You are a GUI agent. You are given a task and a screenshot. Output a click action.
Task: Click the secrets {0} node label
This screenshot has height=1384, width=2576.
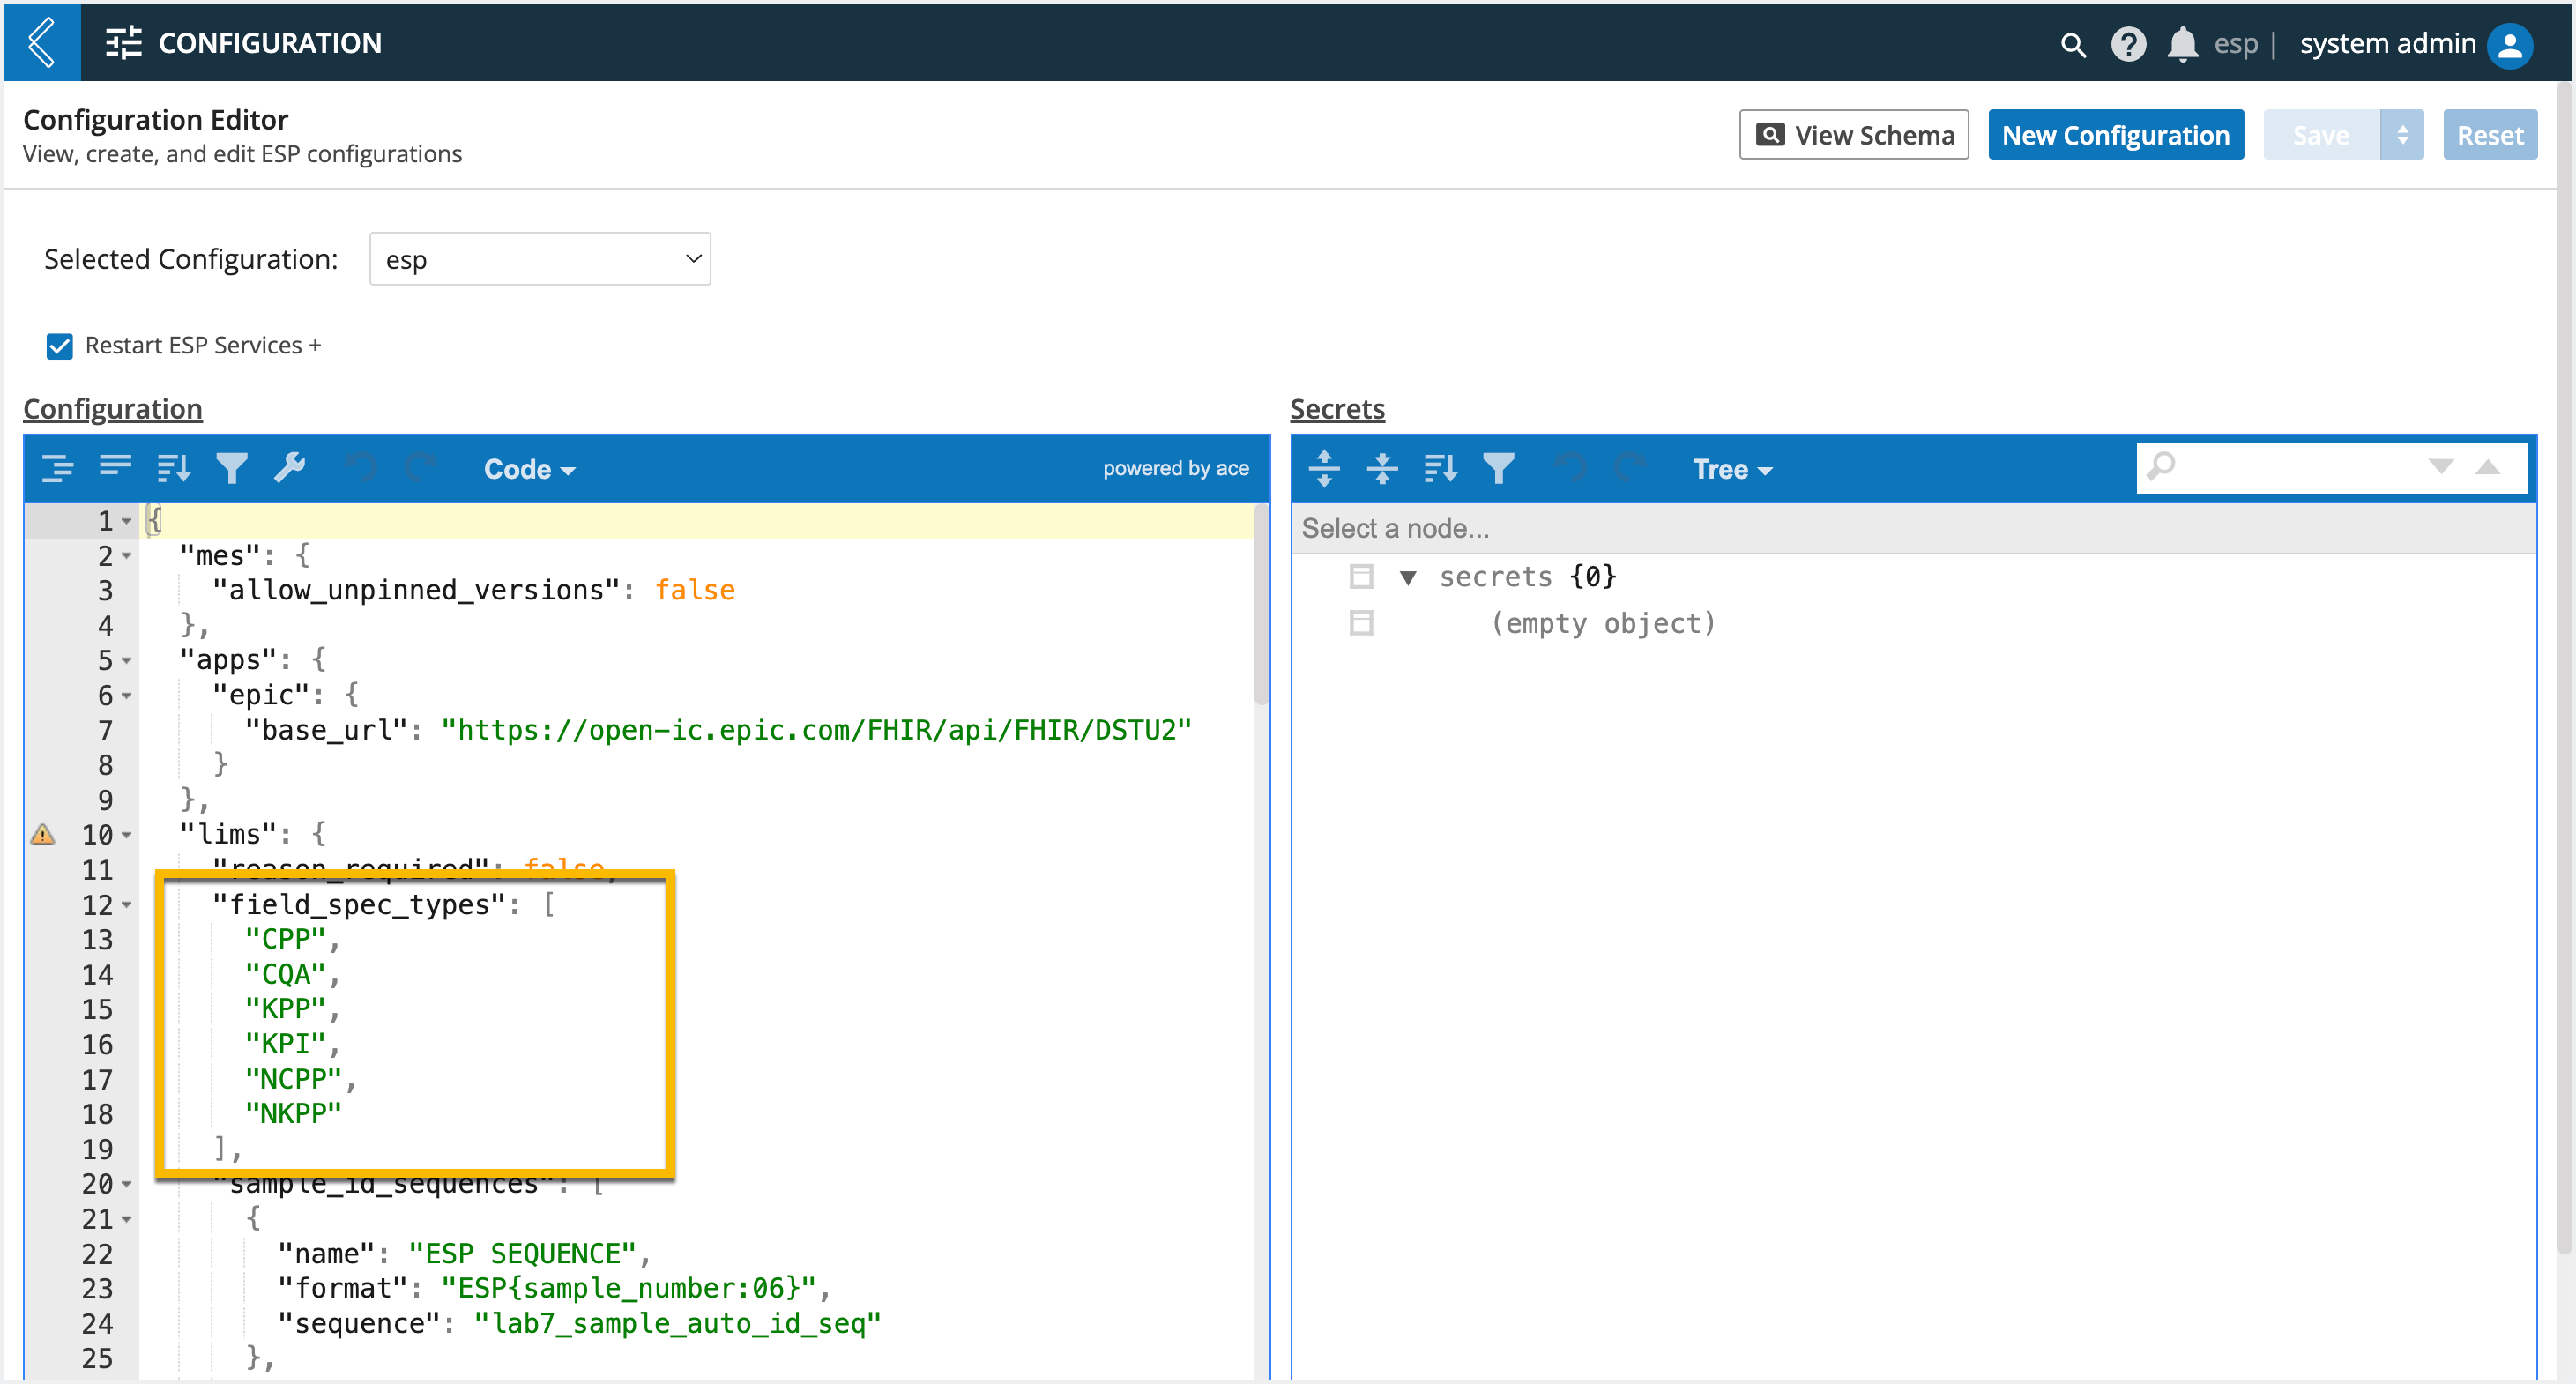coord(1528,577)
